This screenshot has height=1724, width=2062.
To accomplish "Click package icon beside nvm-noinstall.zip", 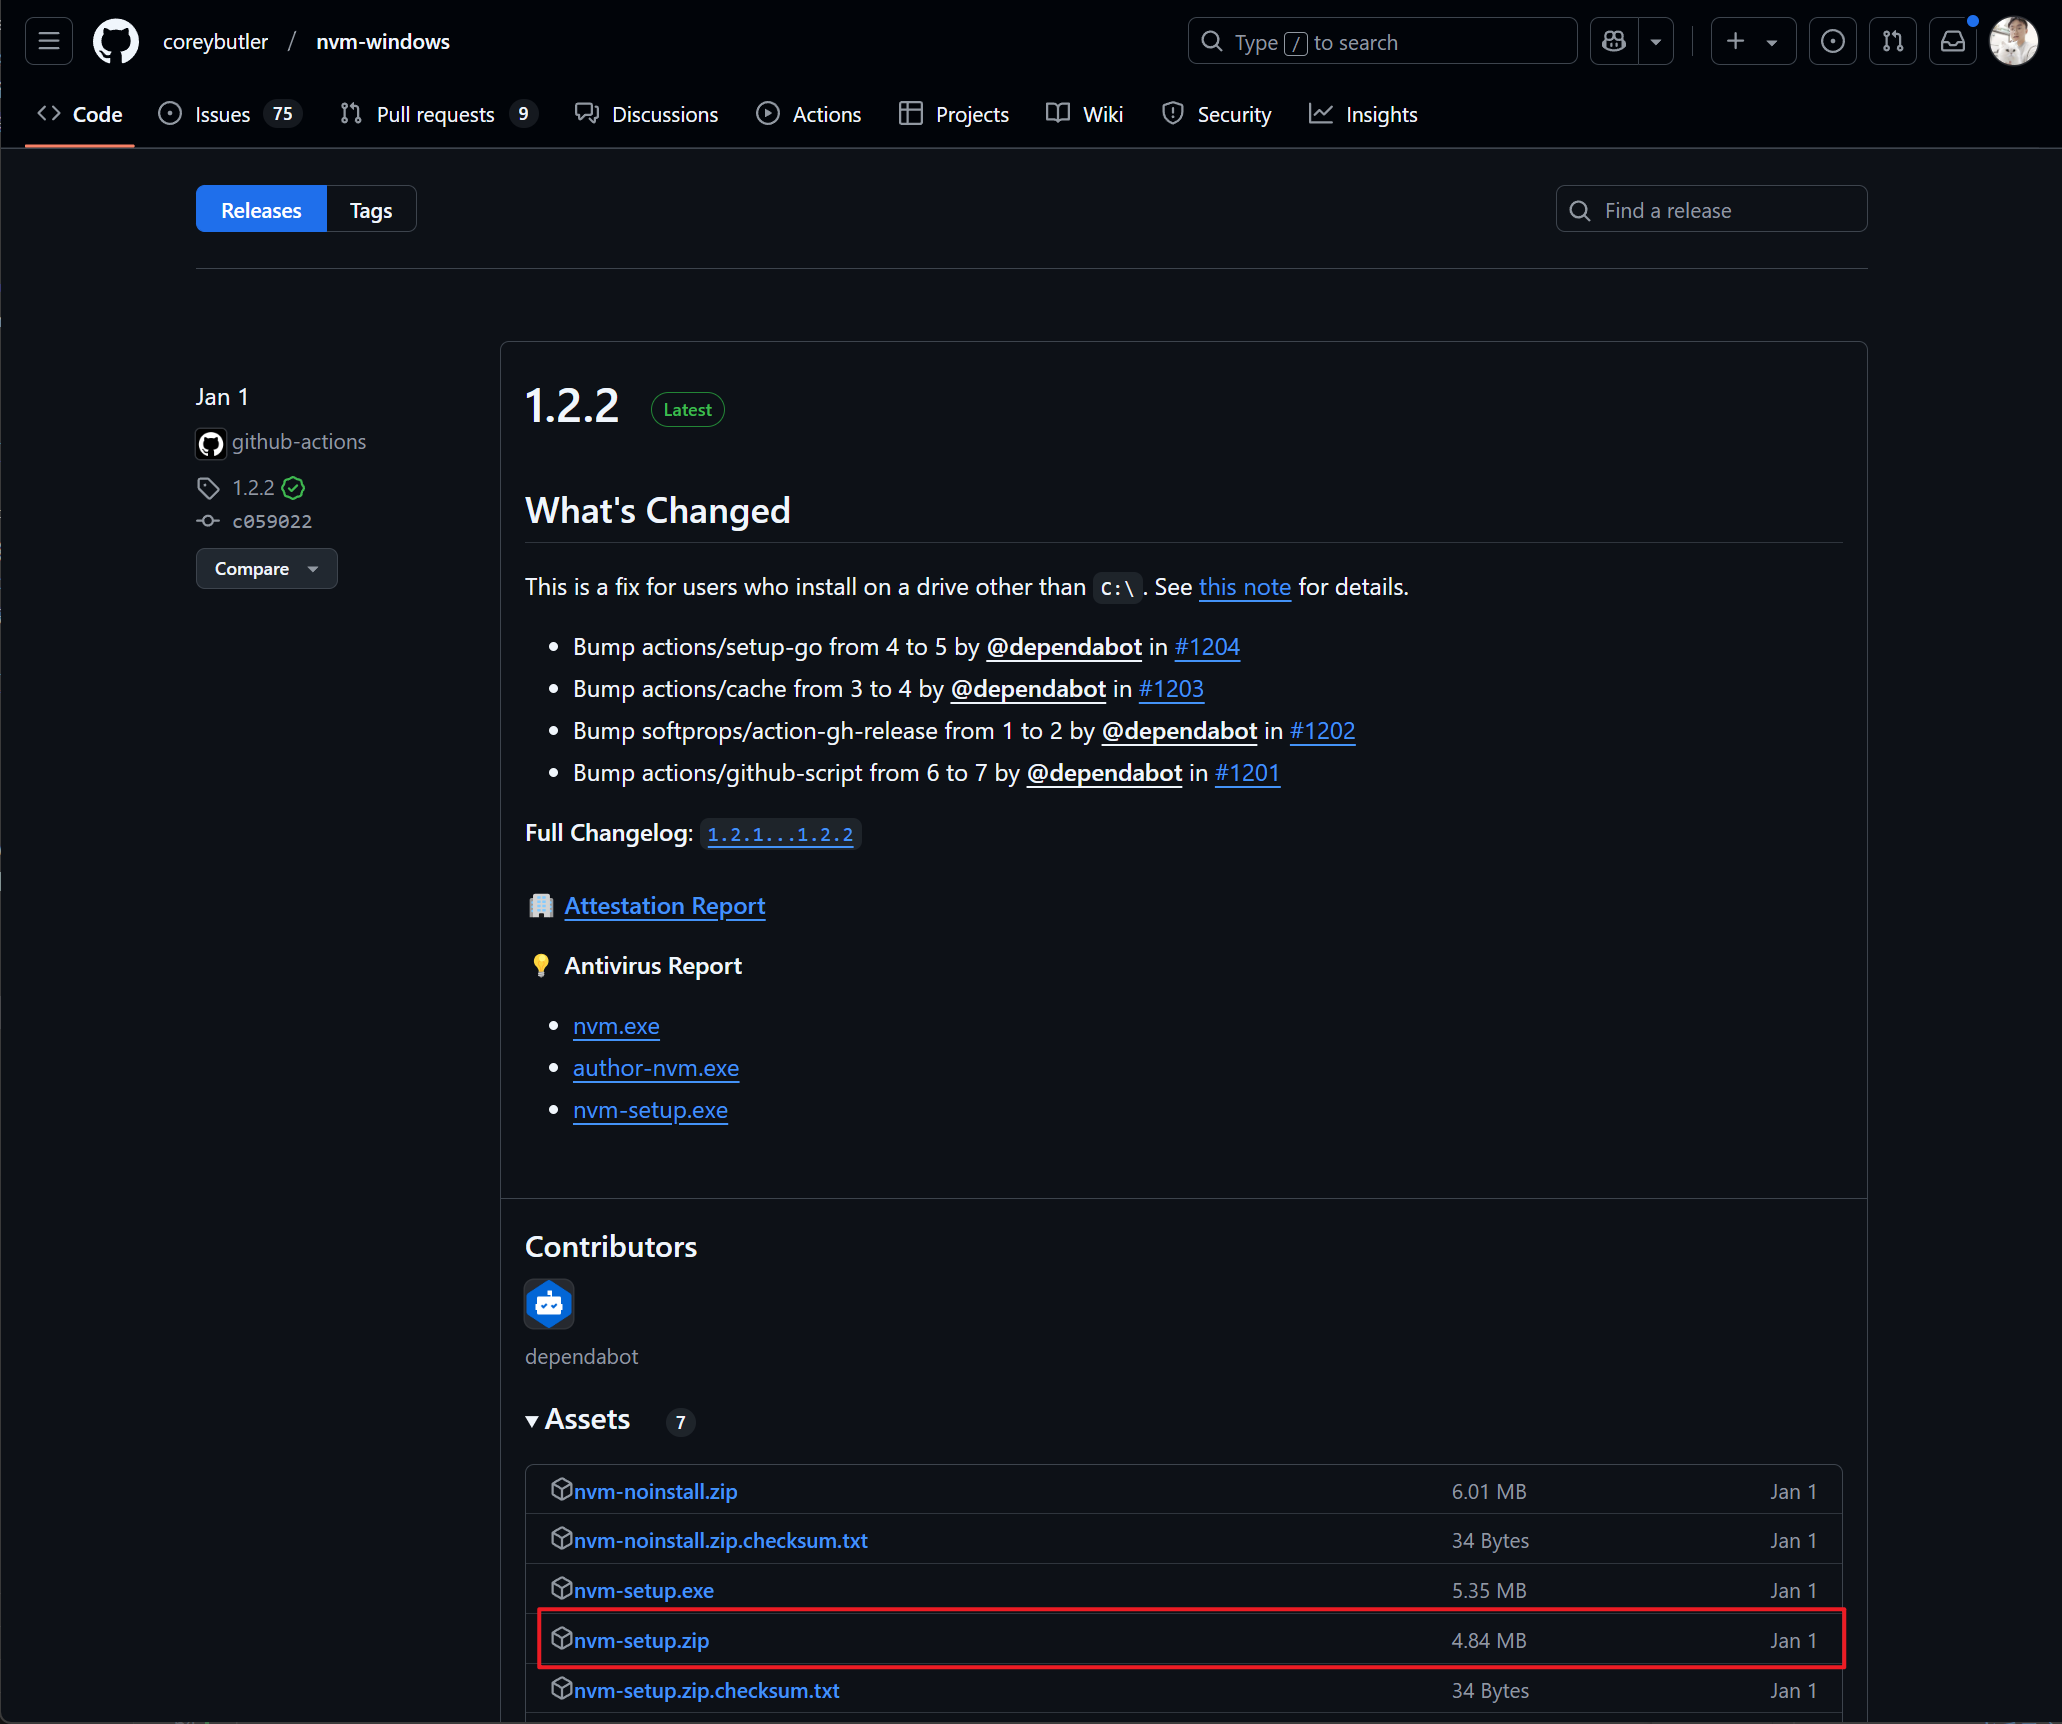I will pyautogui.click(x=561, y=1489).
